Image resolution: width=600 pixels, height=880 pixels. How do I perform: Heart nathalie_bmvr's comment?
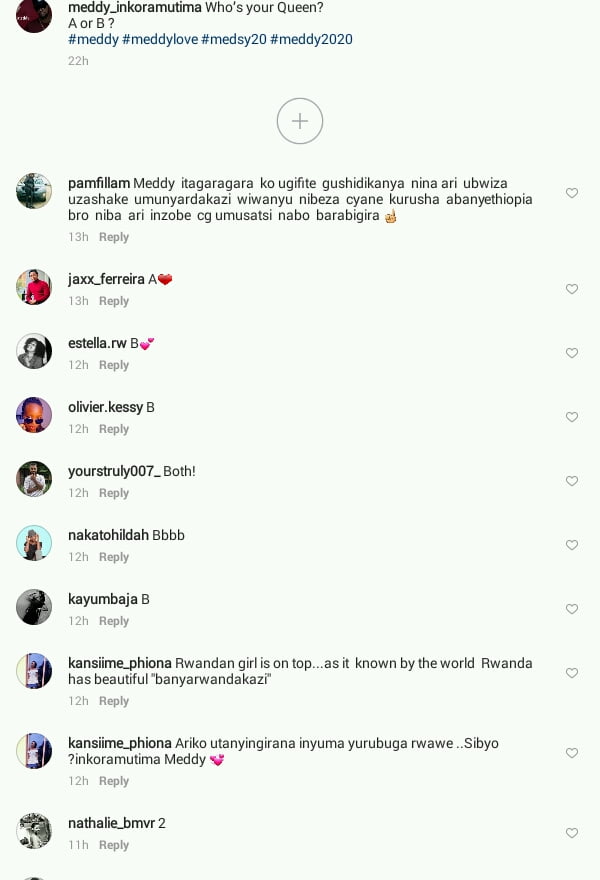[x=571, y=833]
